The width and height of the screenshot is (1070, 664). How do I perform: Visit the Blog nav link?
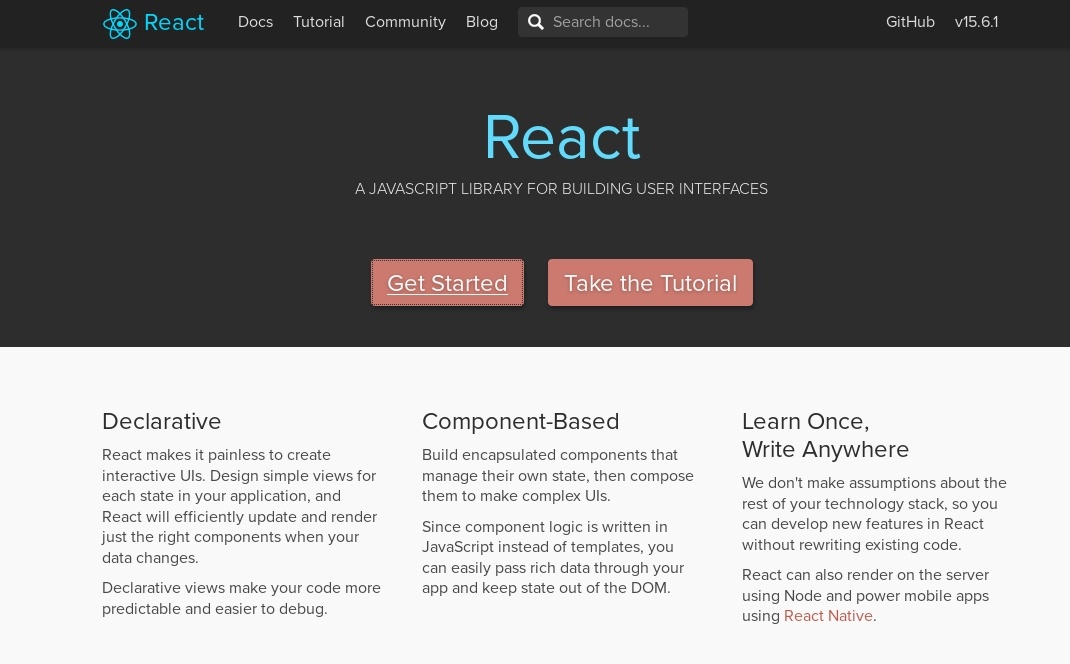point(482,22)
